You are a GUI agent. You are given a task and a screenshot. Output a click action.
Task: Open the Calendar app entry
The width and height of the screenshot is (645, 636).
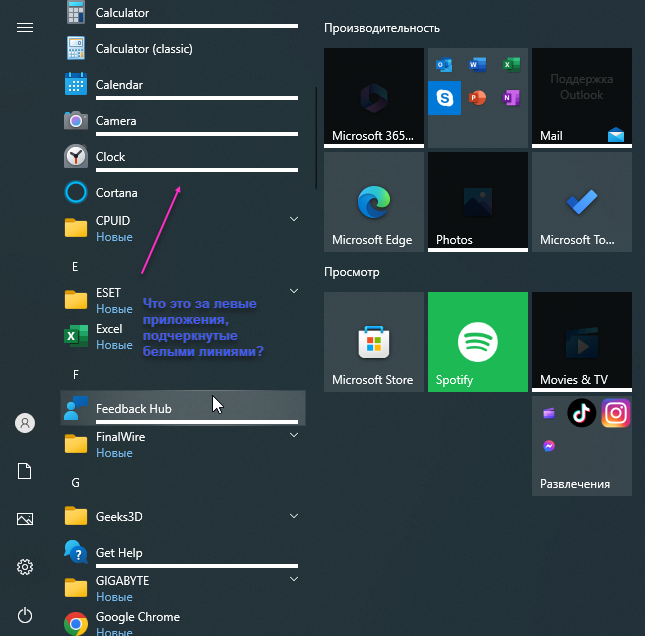click(x=183, y=85)
